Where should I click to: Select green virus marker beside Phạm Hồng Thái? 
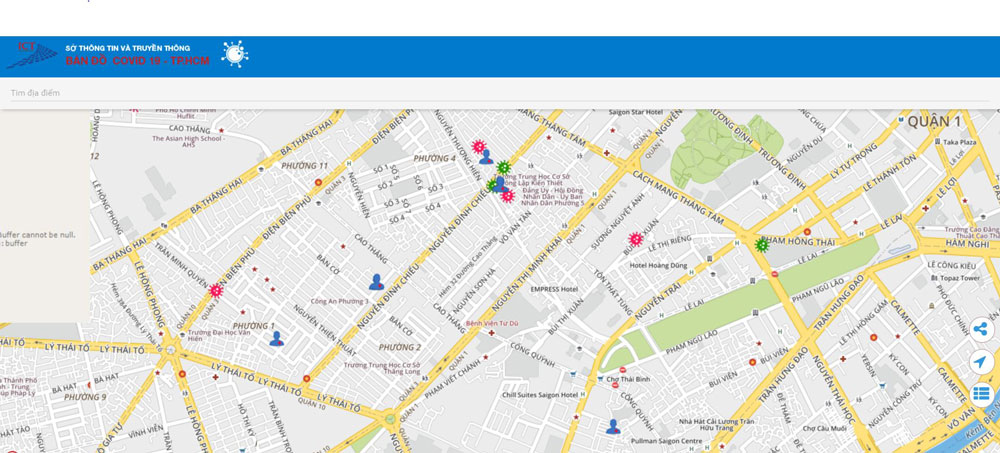[761, 244]
